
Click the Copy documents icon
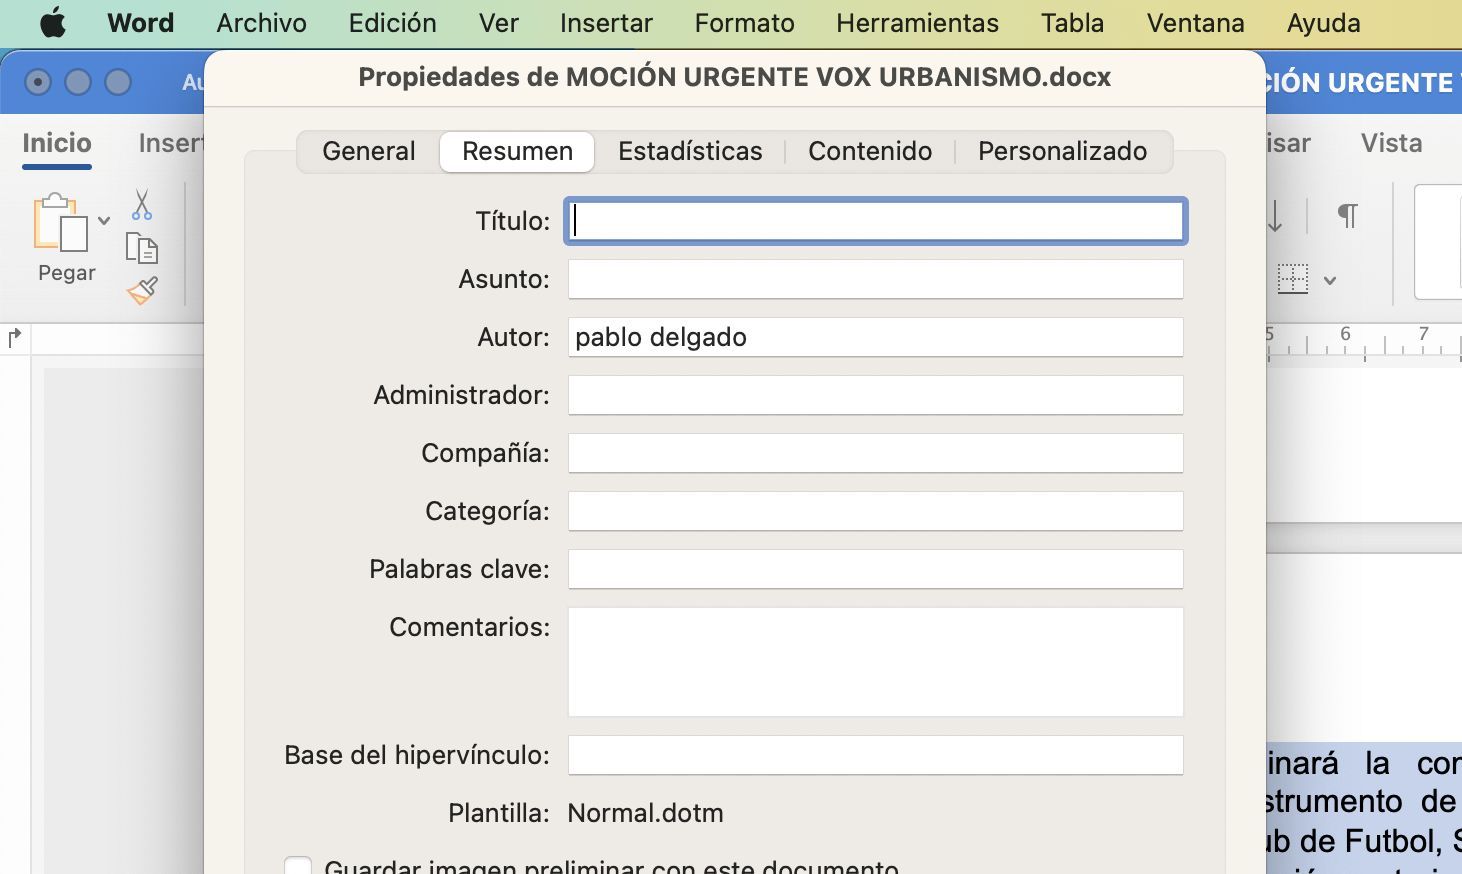click(142, 247)
